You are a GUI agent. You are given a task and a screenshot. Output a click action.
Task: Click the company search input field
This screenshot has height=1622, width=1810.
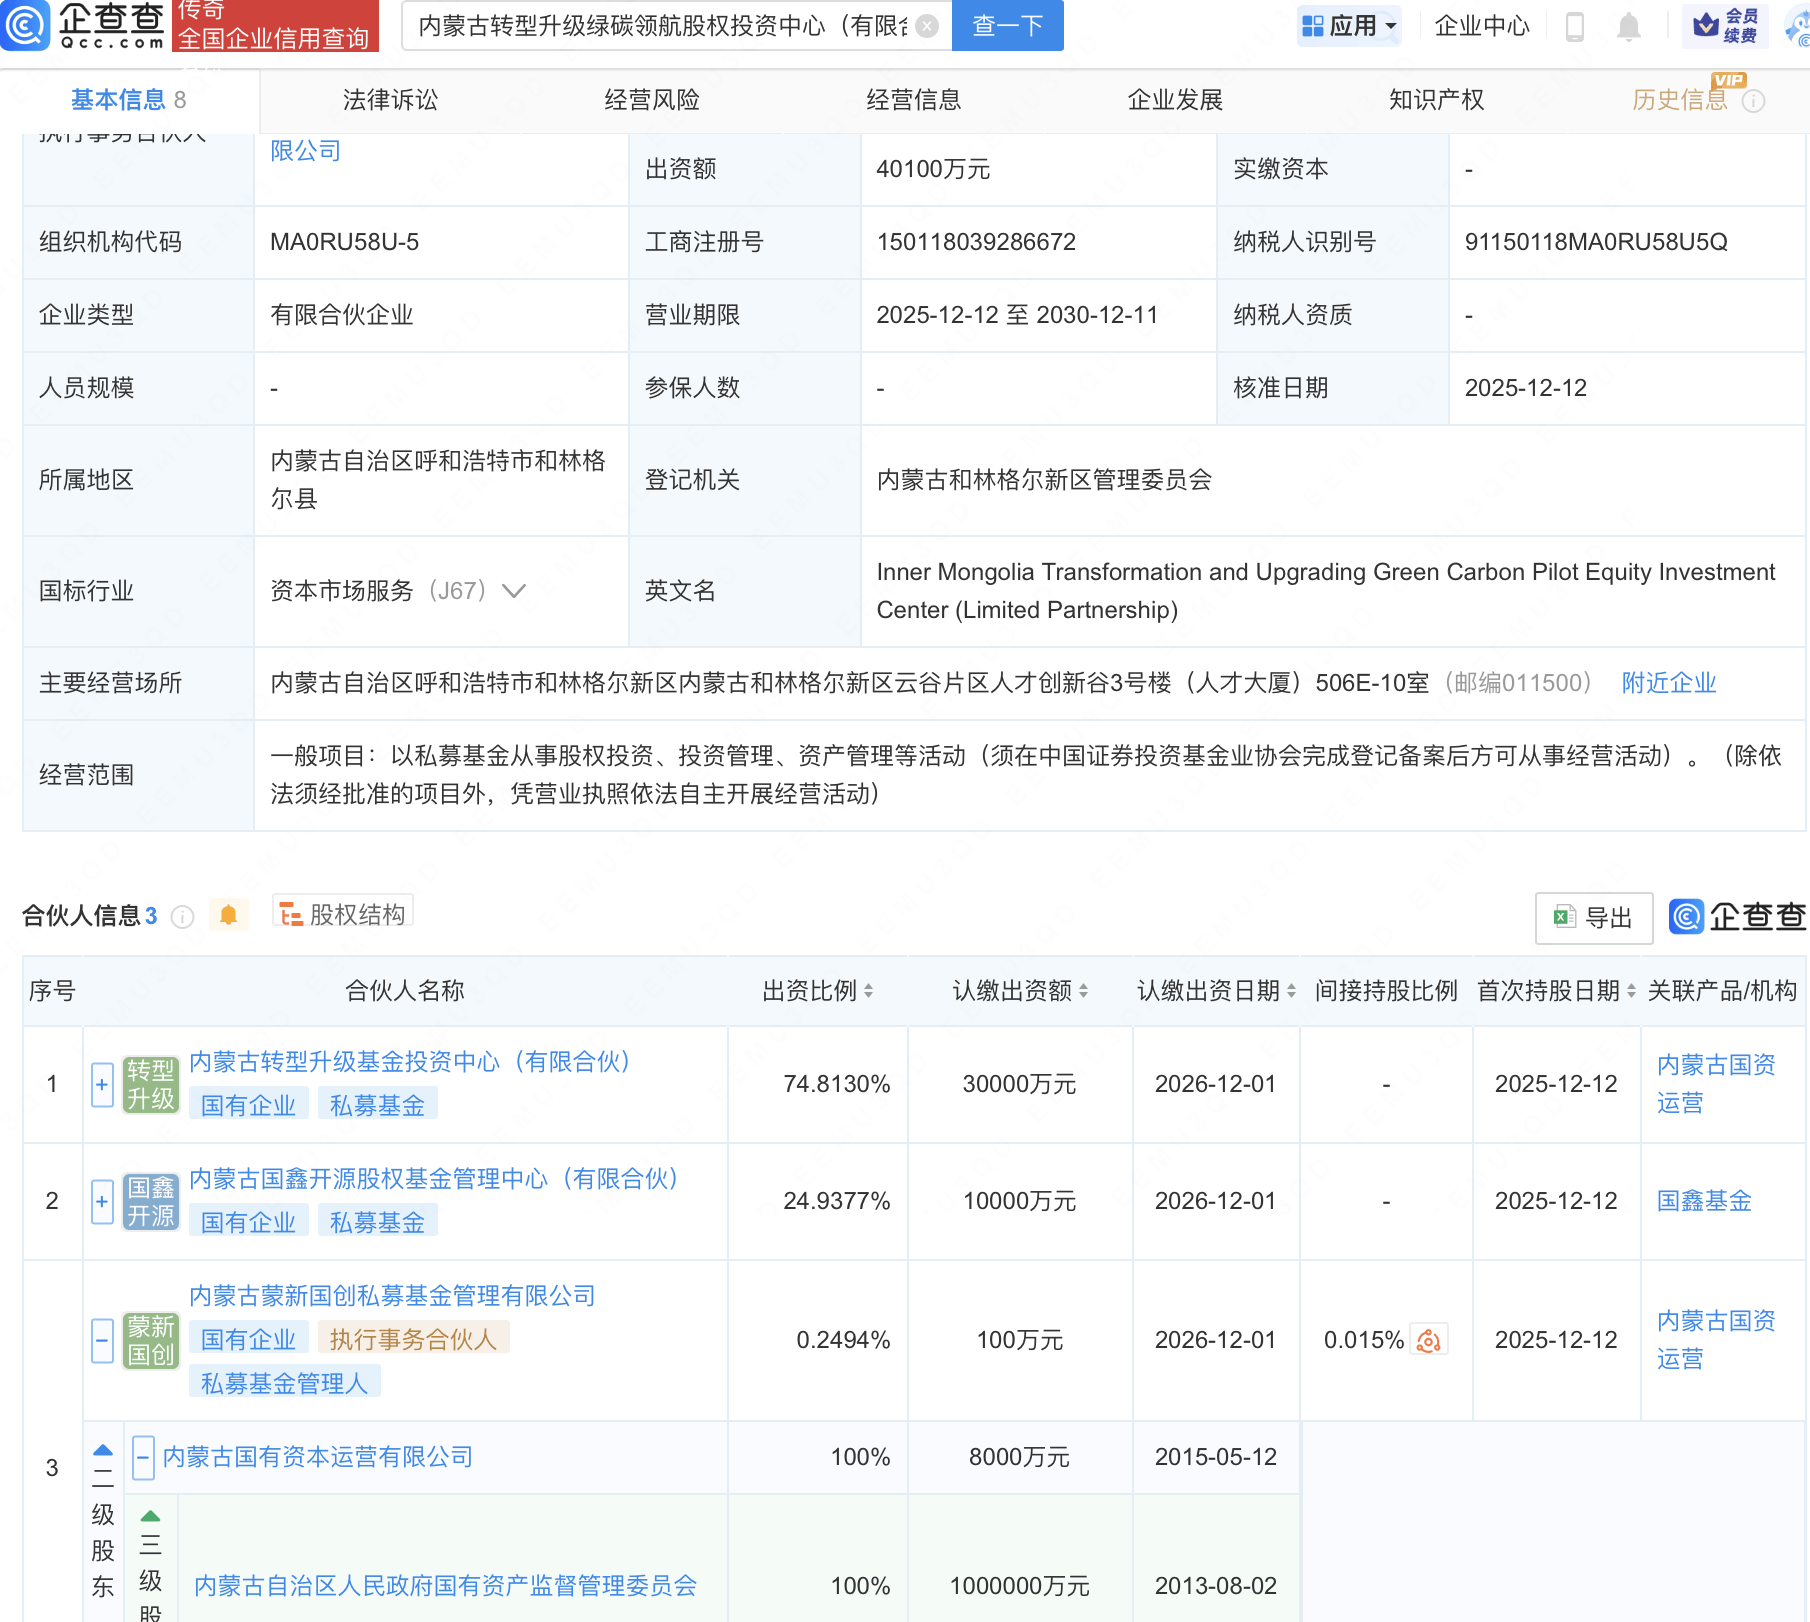coord(660,26)
